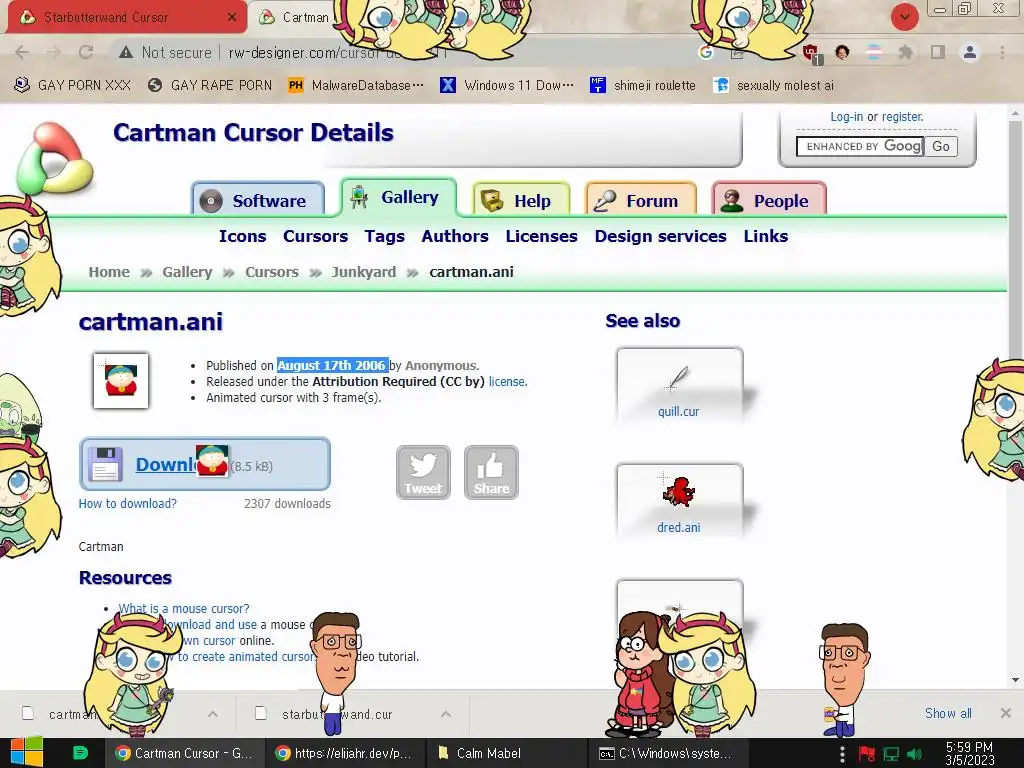Viewport: 1024px width, 768px height.
Task: Open the Links section
Action: point(765,236)
